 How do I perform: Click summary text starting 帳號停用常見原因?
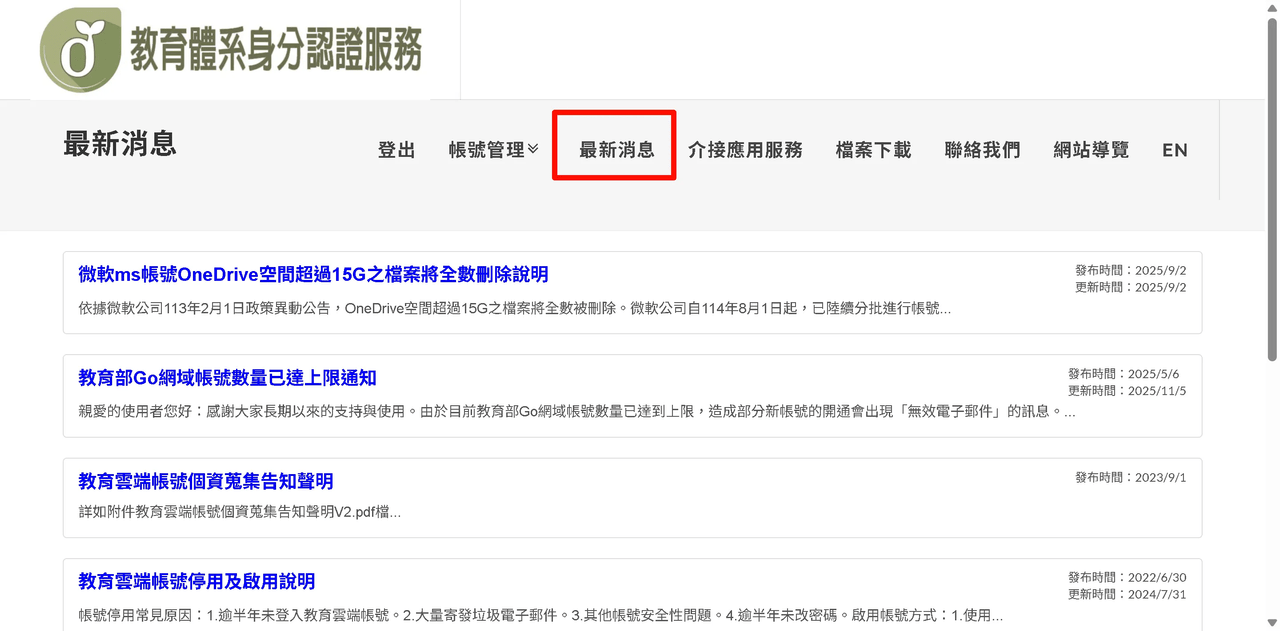click(x=541, y=615)
